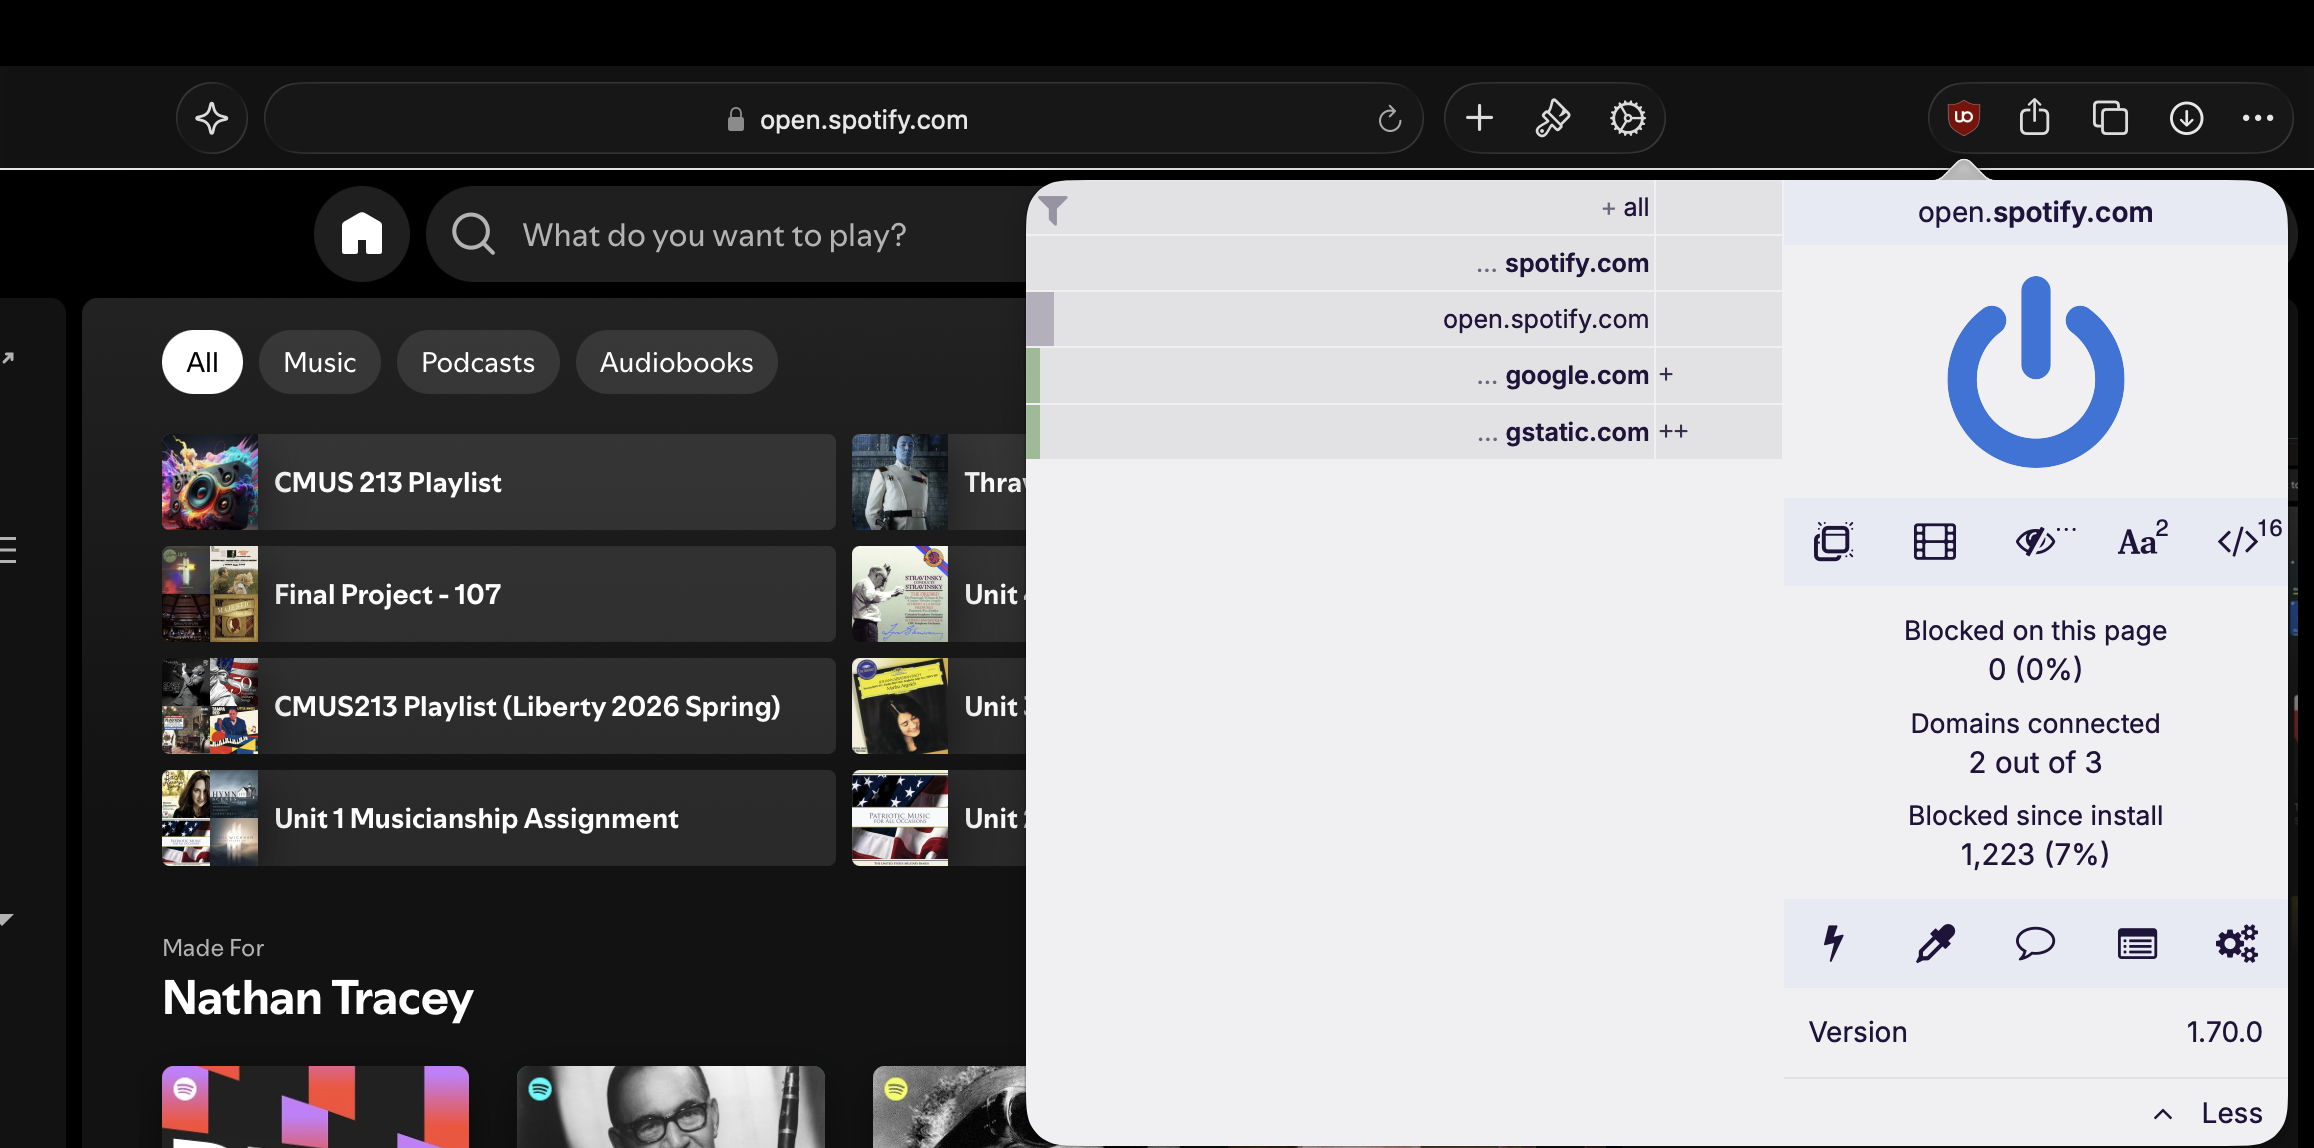Select the gstatic.com firewall row

1404,432
